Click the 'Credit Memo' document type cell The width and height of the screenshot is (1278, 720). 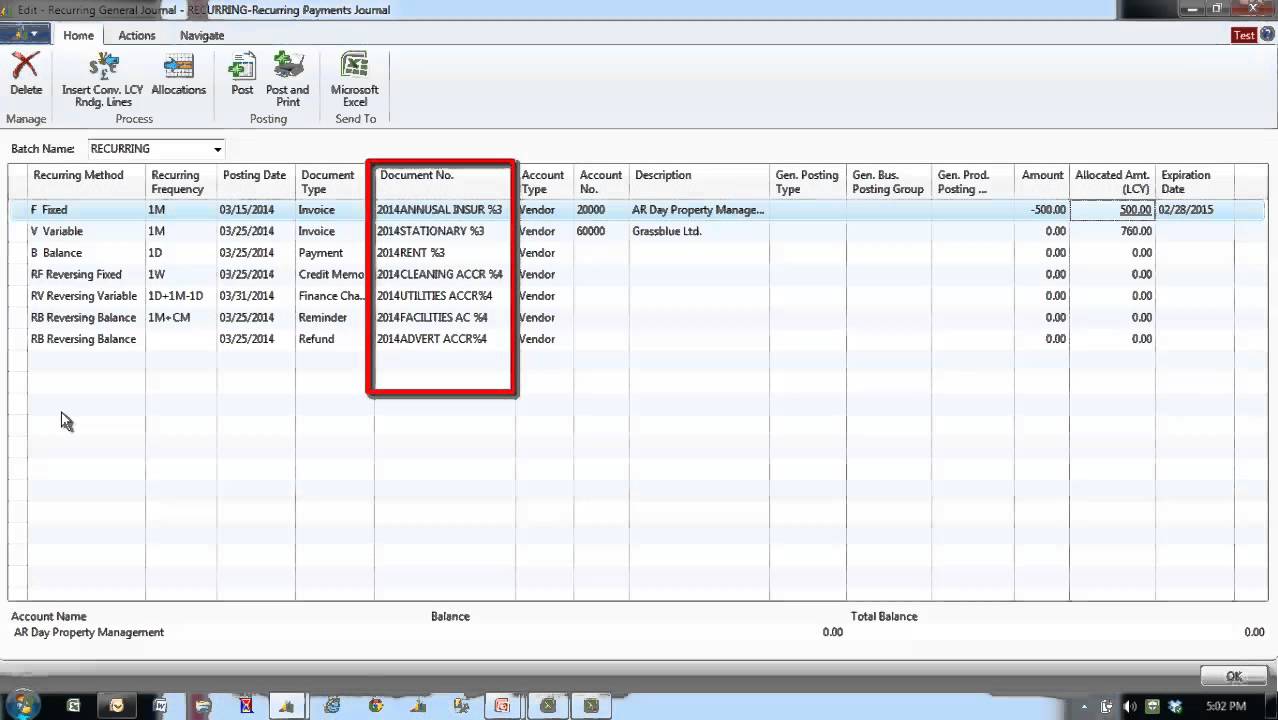coord(335,274)
